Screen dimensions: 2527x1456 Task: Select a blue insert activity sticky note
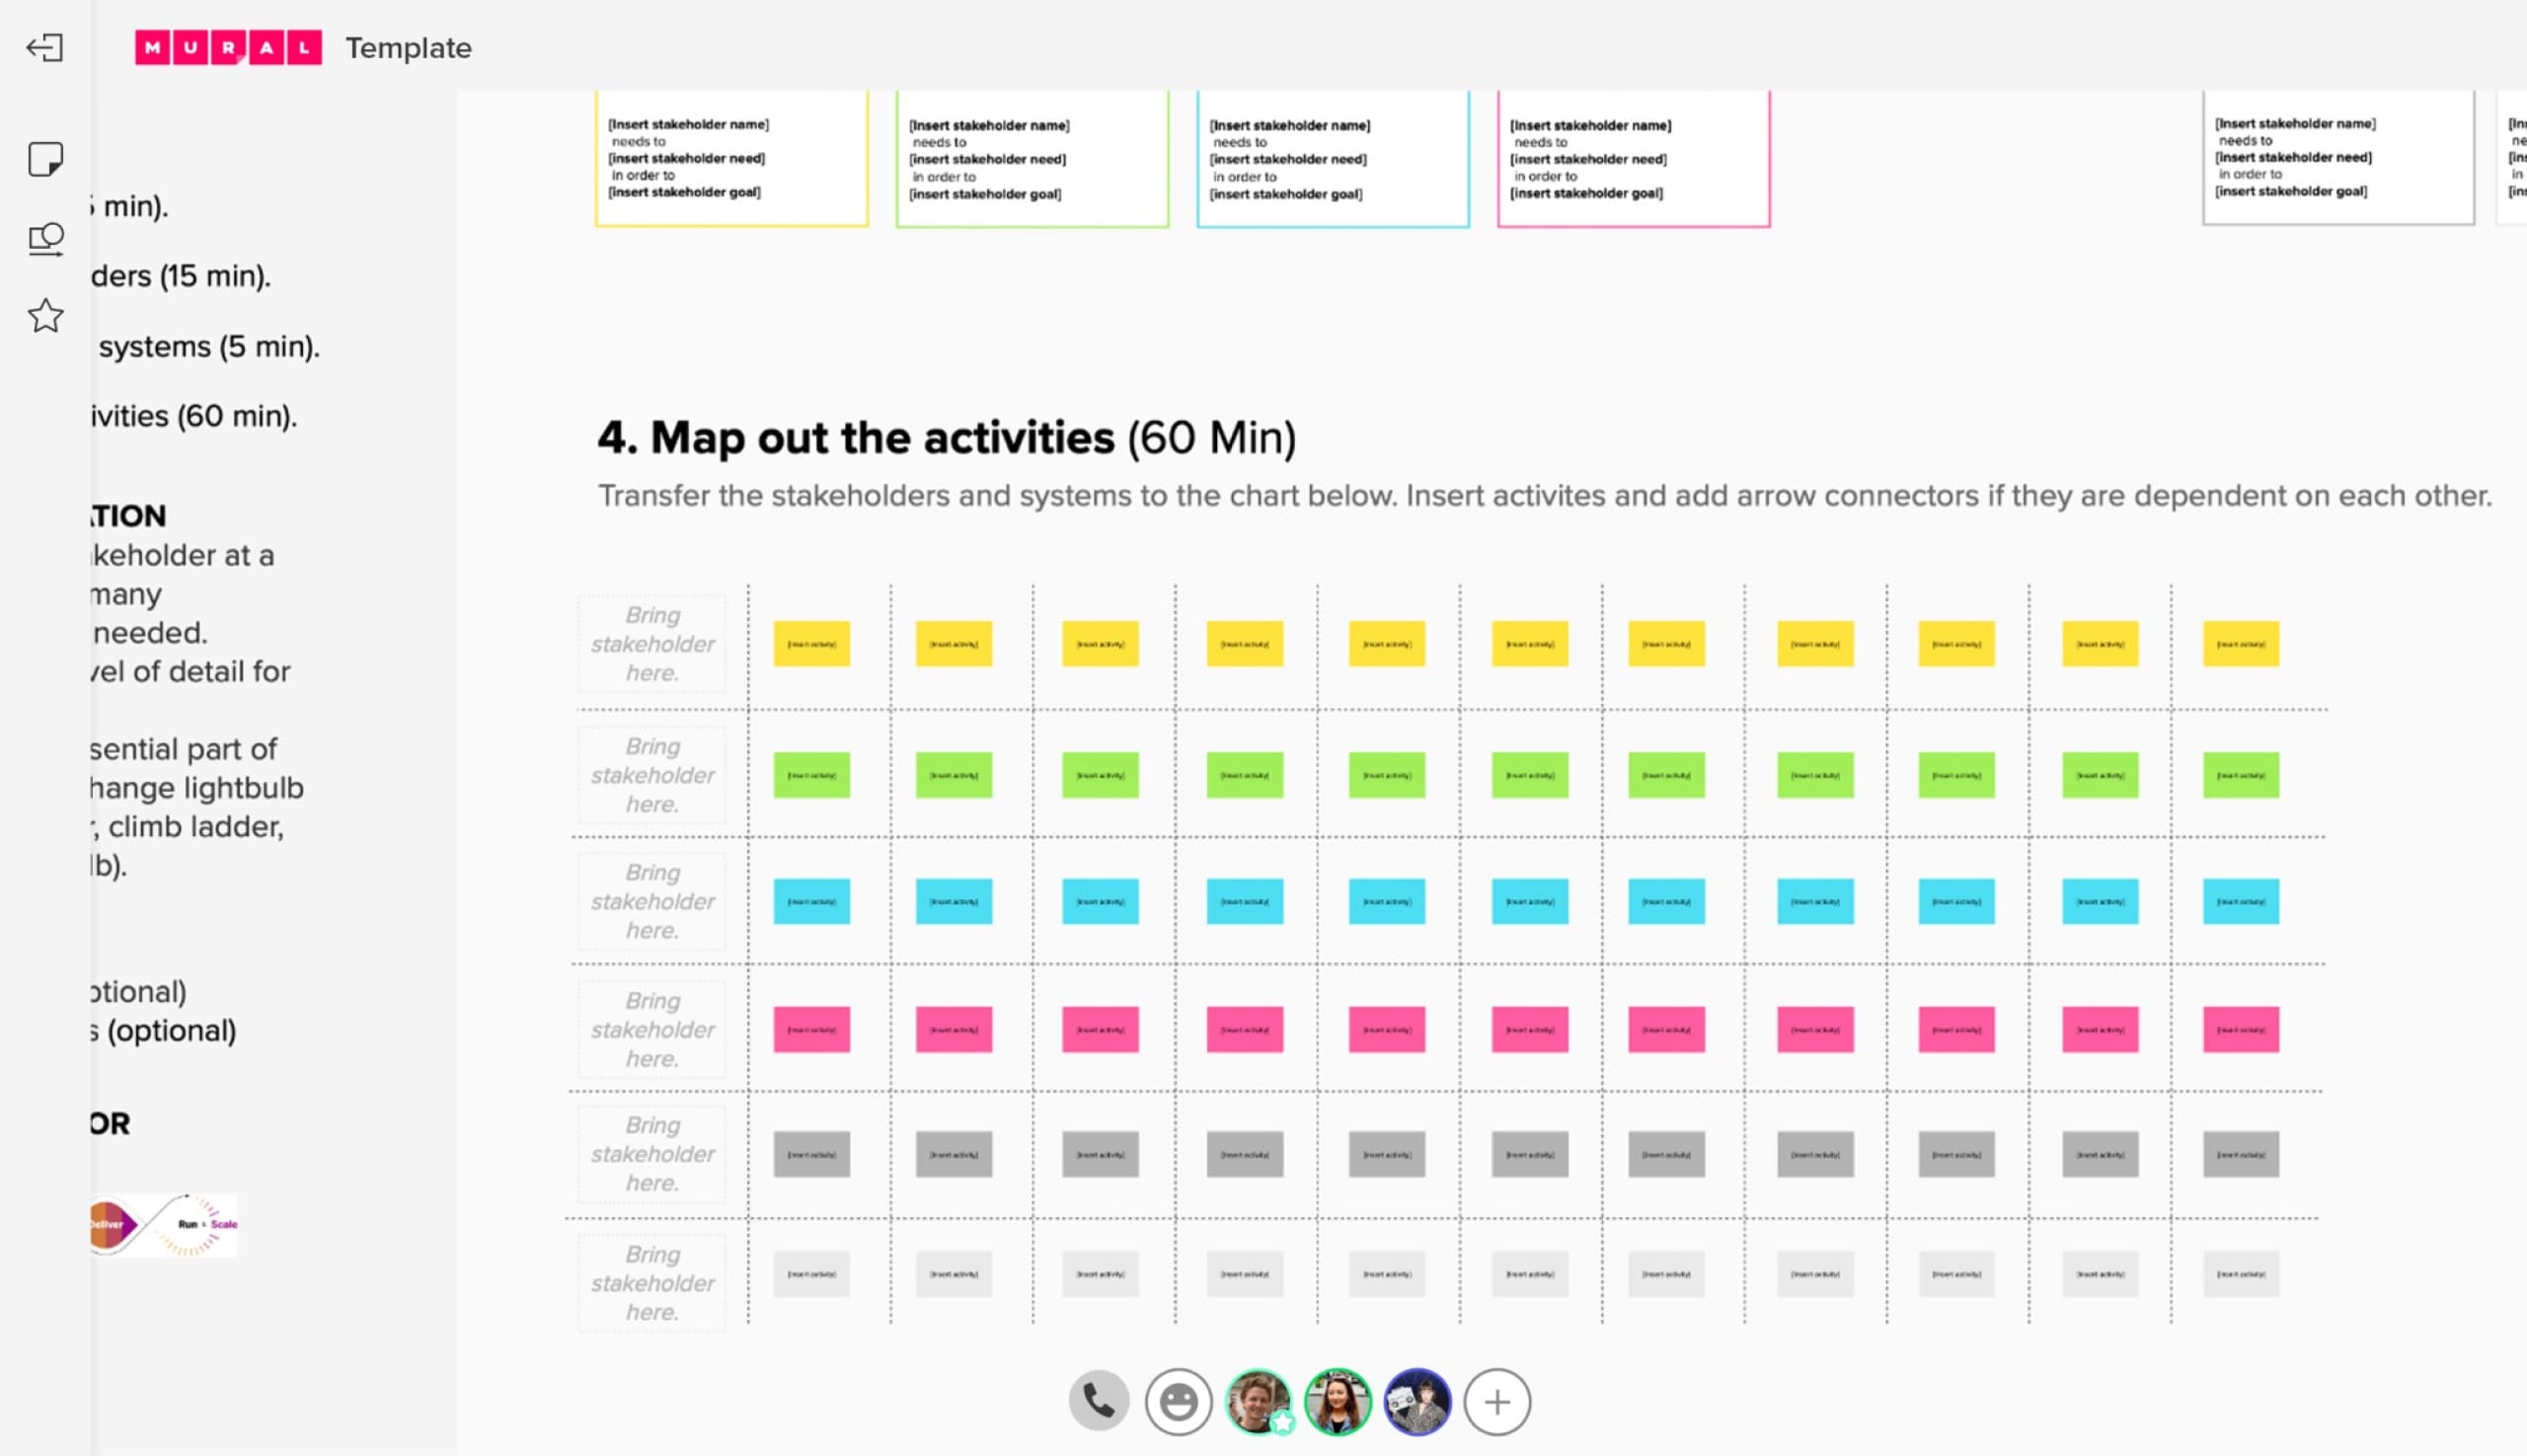pos(812,902)
